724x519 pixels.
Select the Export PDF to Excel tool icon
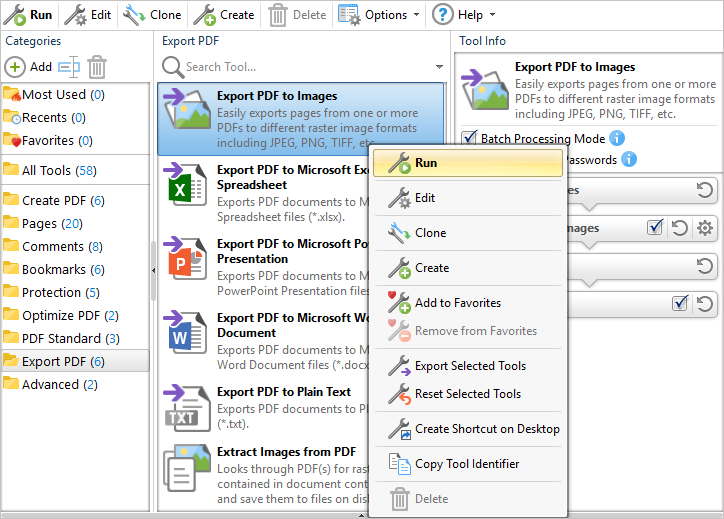coord(185,184)
